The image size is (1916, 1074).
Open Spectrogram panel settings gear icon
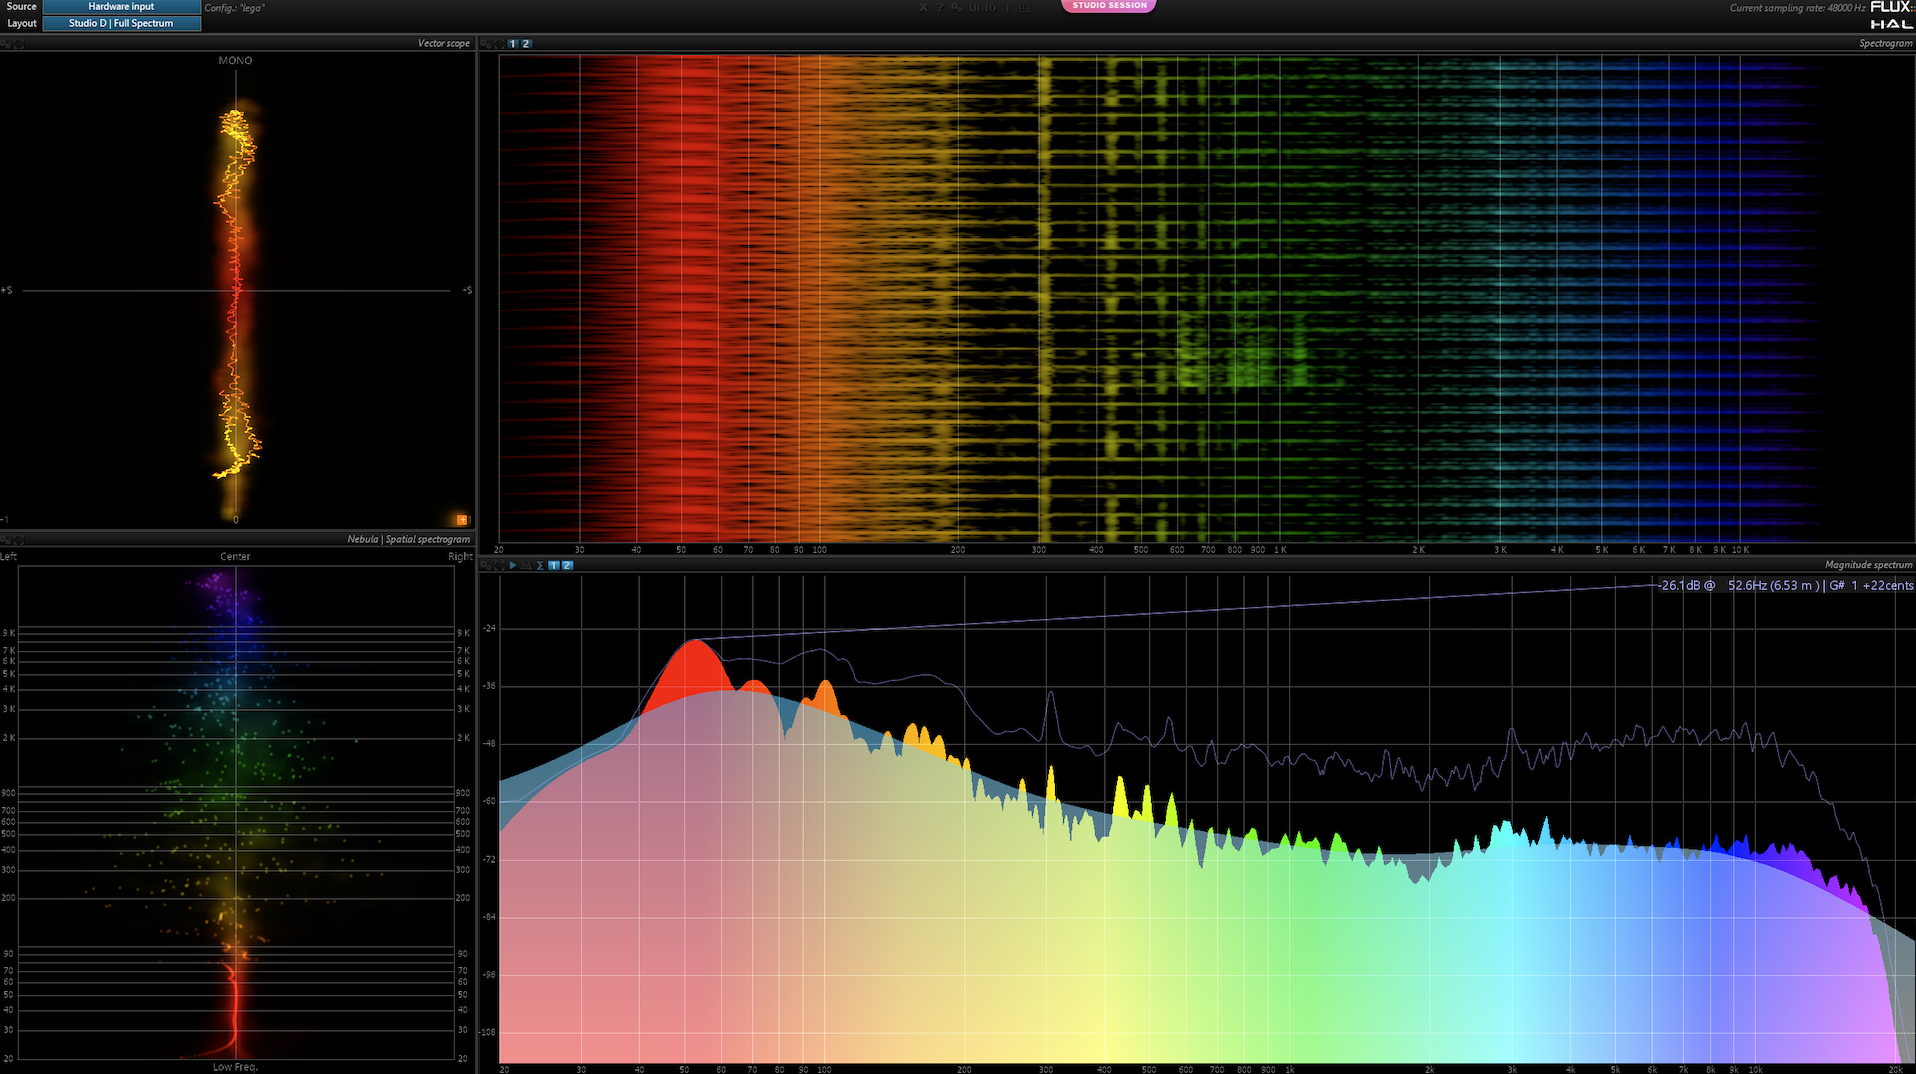[x=485, y=44]
